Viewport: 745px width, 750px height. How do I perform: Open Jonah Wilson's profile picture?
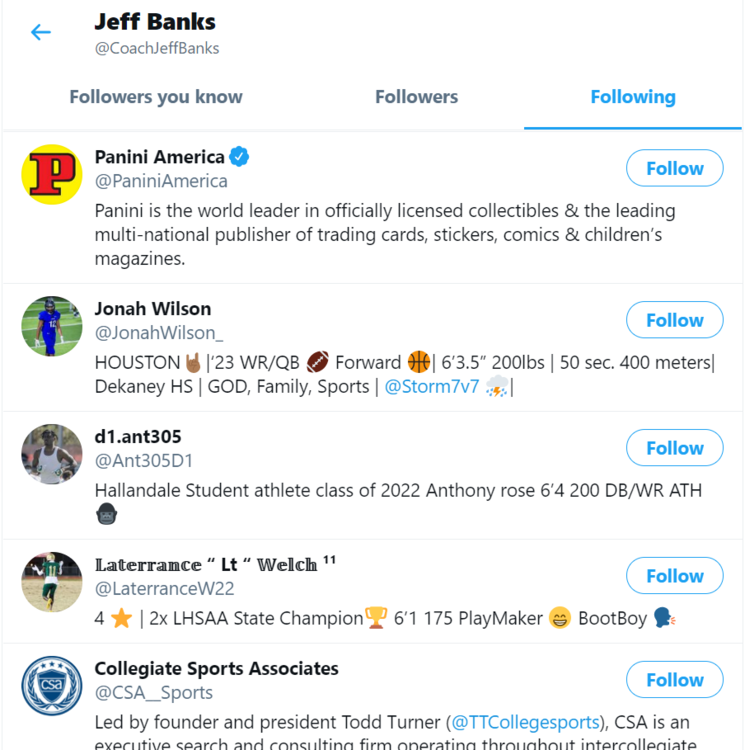pos(51,326)
